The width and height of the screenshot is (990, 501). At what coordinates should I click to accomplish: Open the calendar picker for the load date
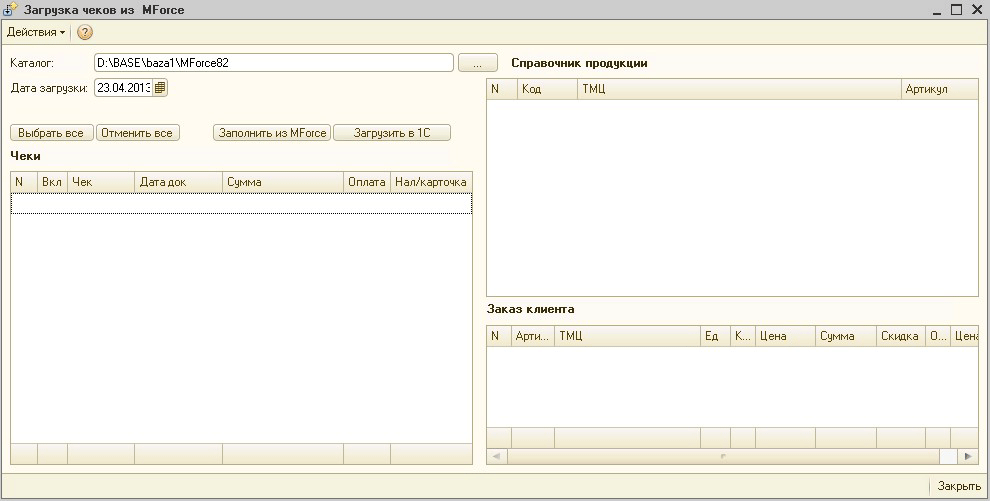pos(161,88)
